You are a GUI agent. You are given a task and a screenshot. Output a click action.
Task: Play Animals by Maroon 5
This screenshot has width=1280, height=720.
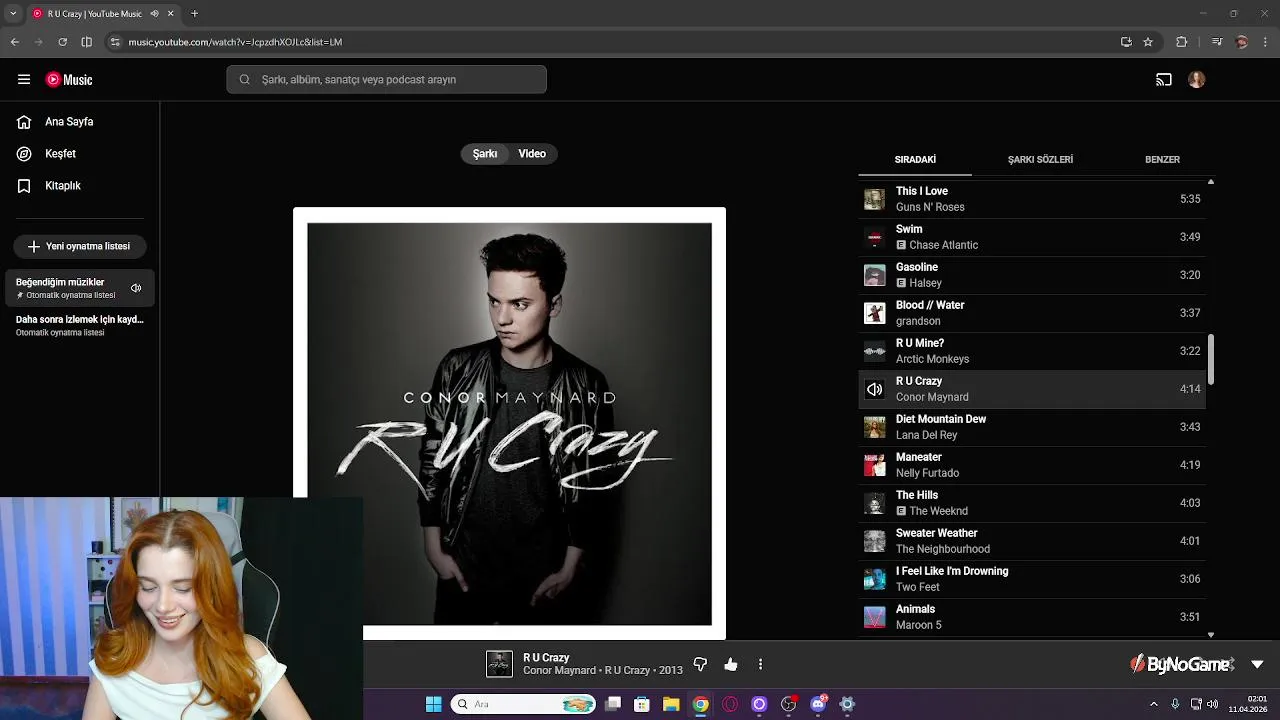click(1032, 617)
